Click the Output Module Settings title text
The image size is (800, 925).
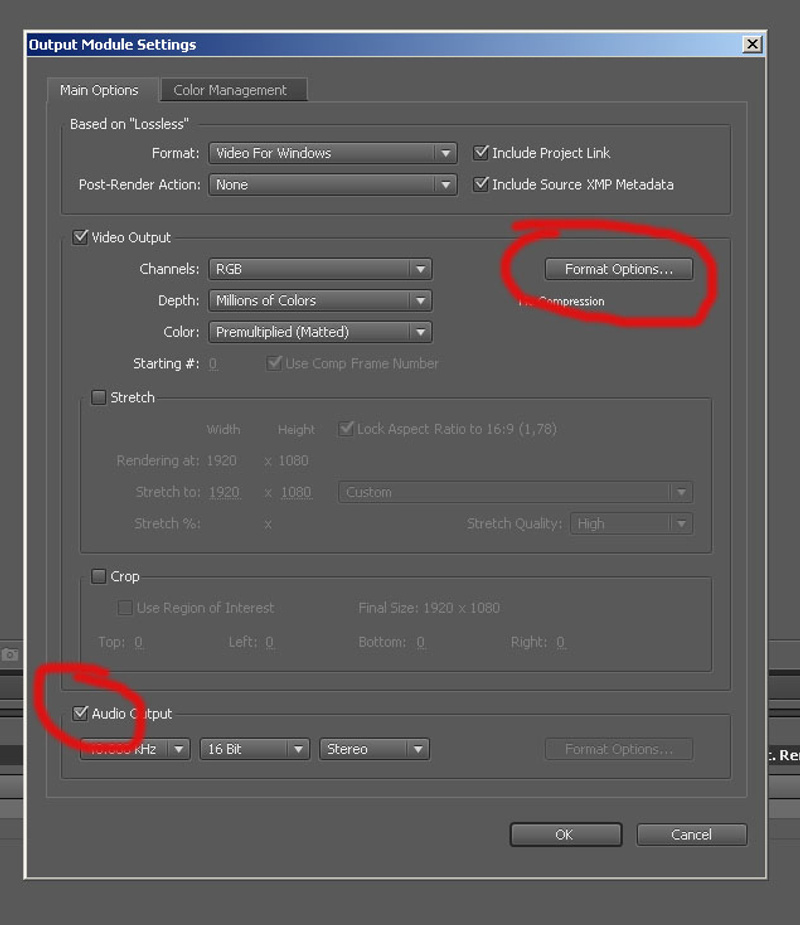(112, 45)
